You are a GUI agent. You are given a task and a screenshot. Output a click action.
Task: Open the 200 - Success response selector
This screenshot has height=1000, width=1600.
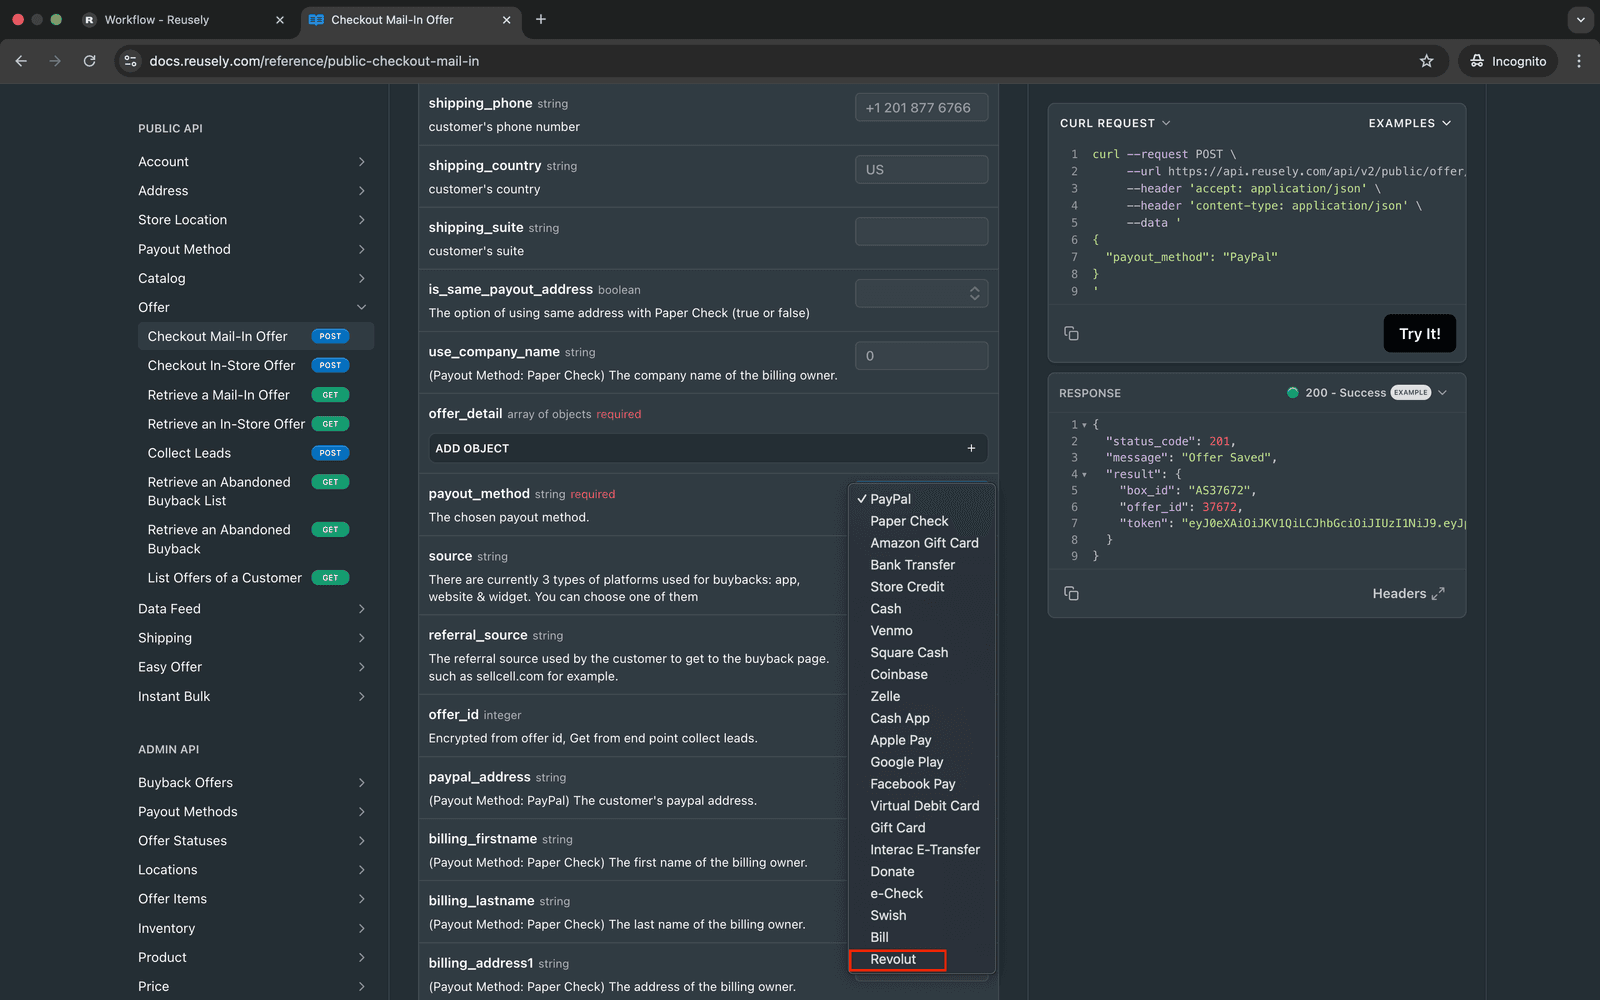1367,393
